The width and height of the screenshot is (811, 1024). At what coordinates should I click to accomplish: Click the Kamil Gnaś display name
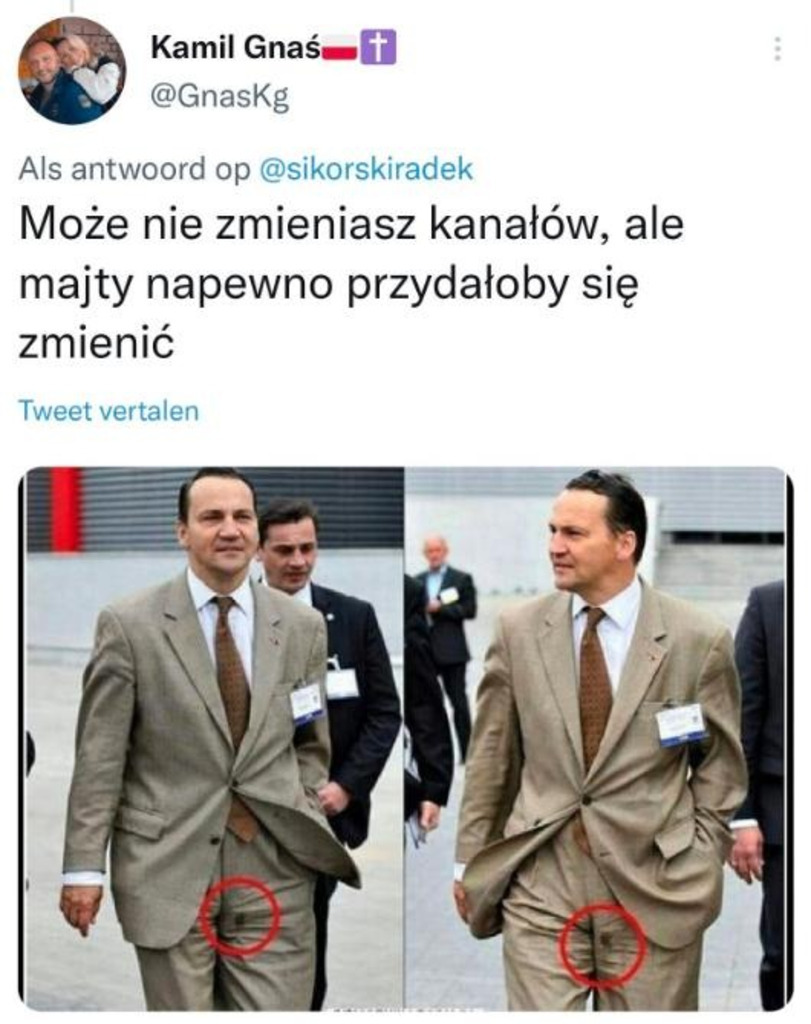(236, 48)
